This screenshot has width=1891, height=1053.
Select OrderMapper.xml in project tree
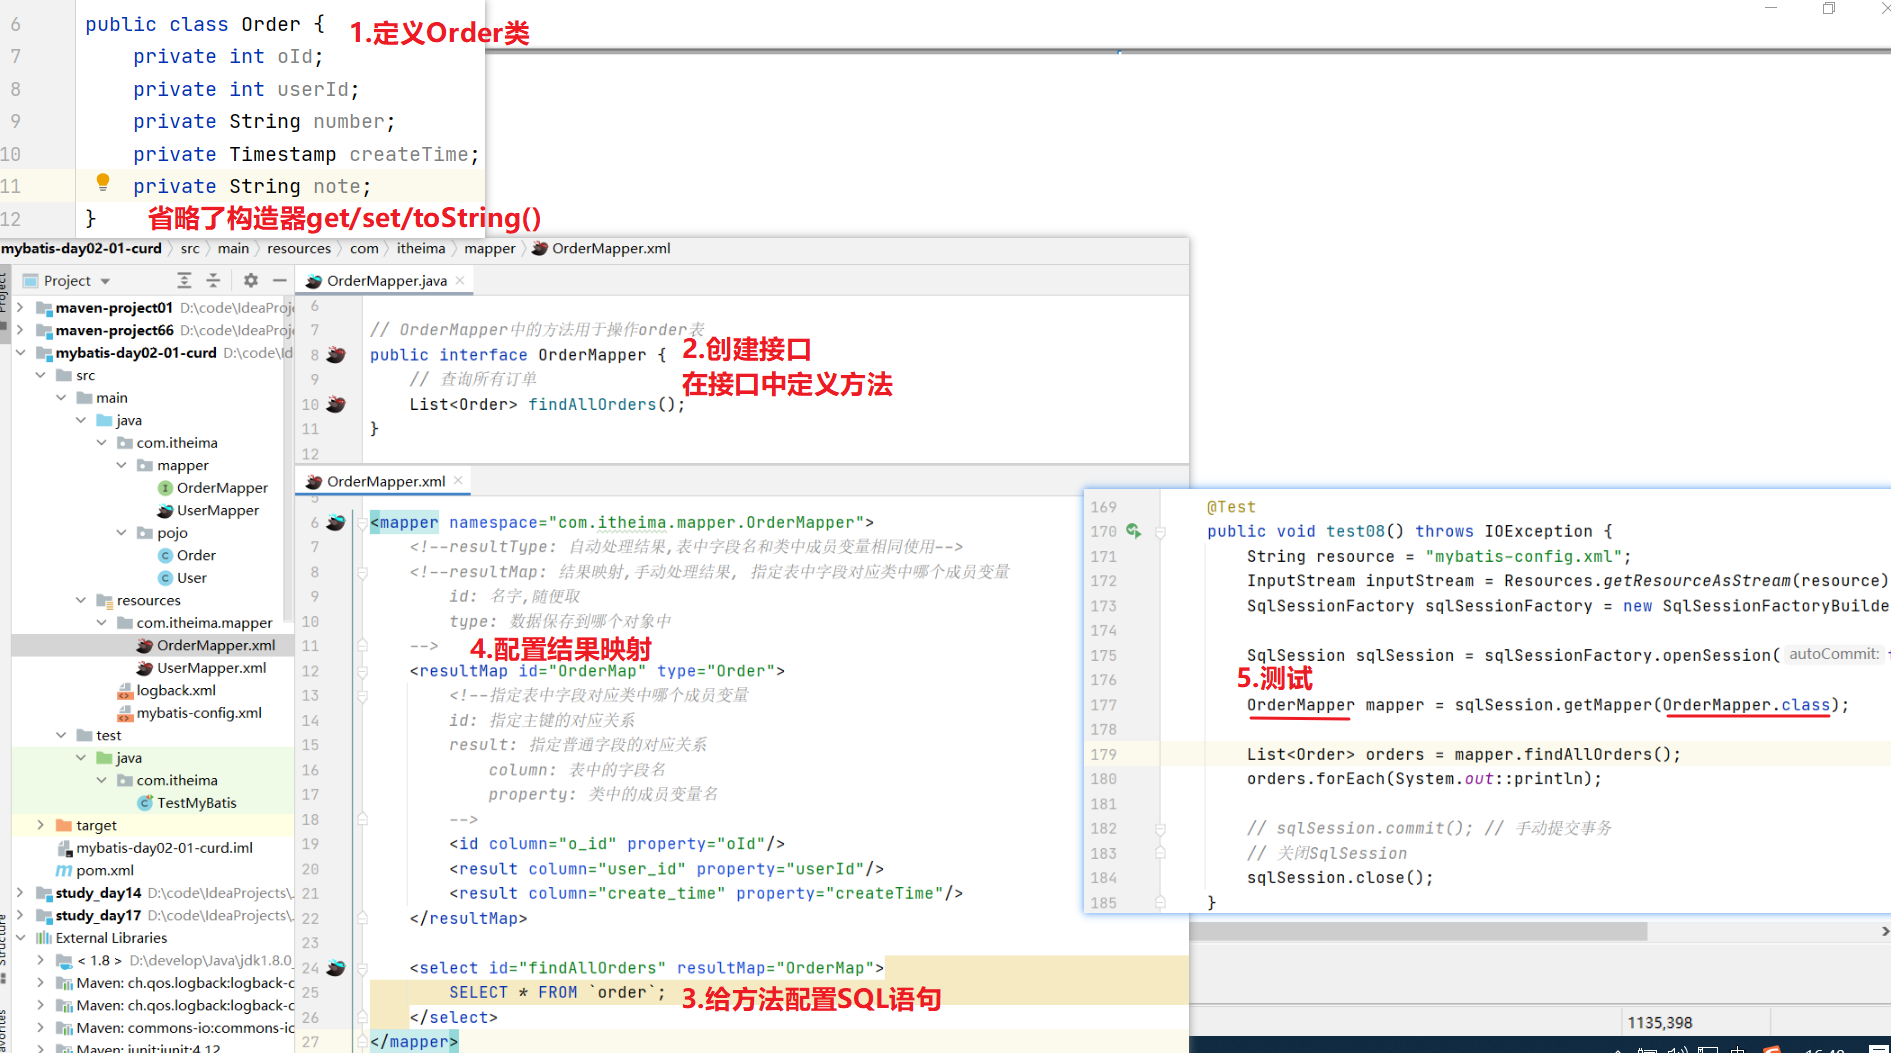(x=206, y=645)
